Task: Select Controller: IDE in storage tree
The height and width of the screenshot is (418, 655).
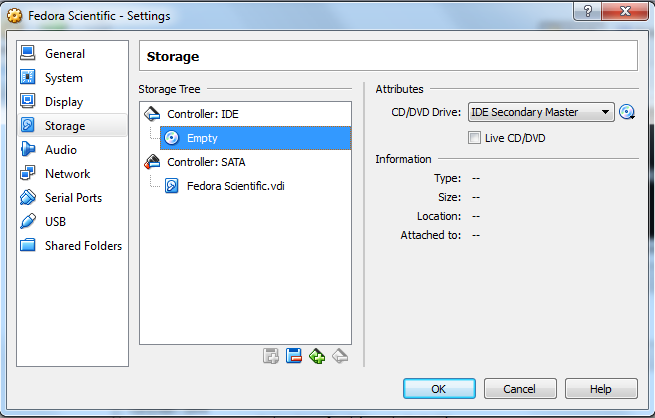Action: (202, 114)
